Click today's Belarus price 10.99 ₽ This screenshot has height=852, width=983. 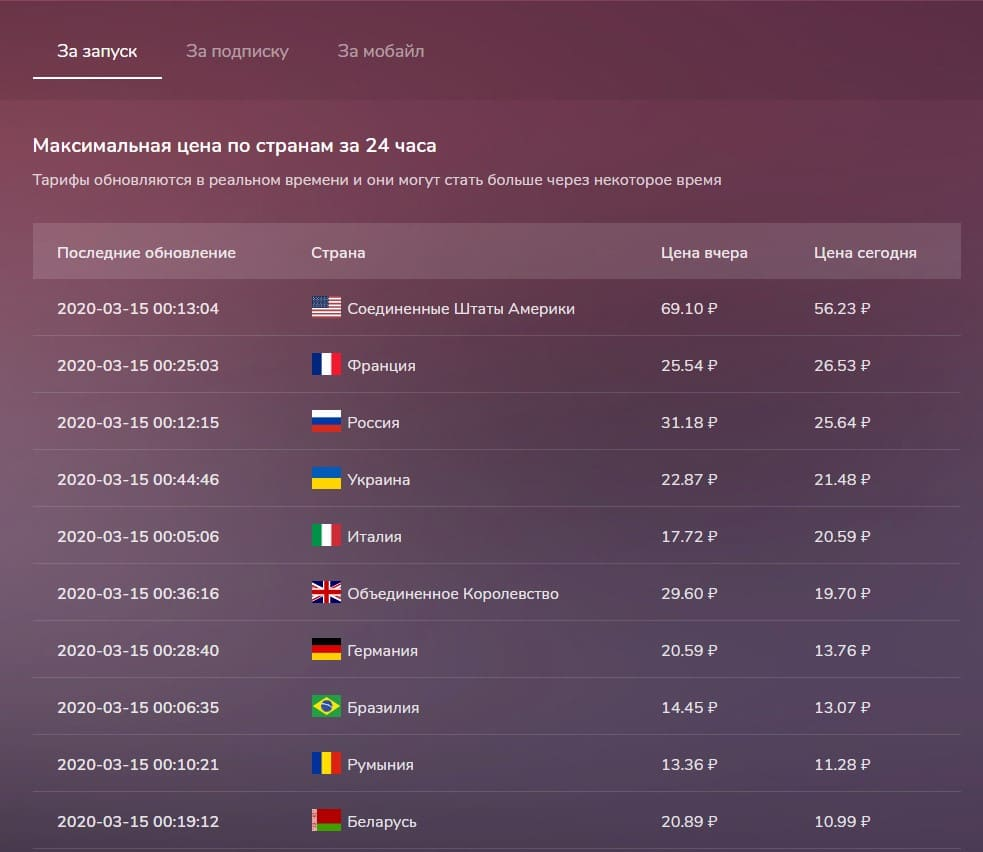click(842, 822)
